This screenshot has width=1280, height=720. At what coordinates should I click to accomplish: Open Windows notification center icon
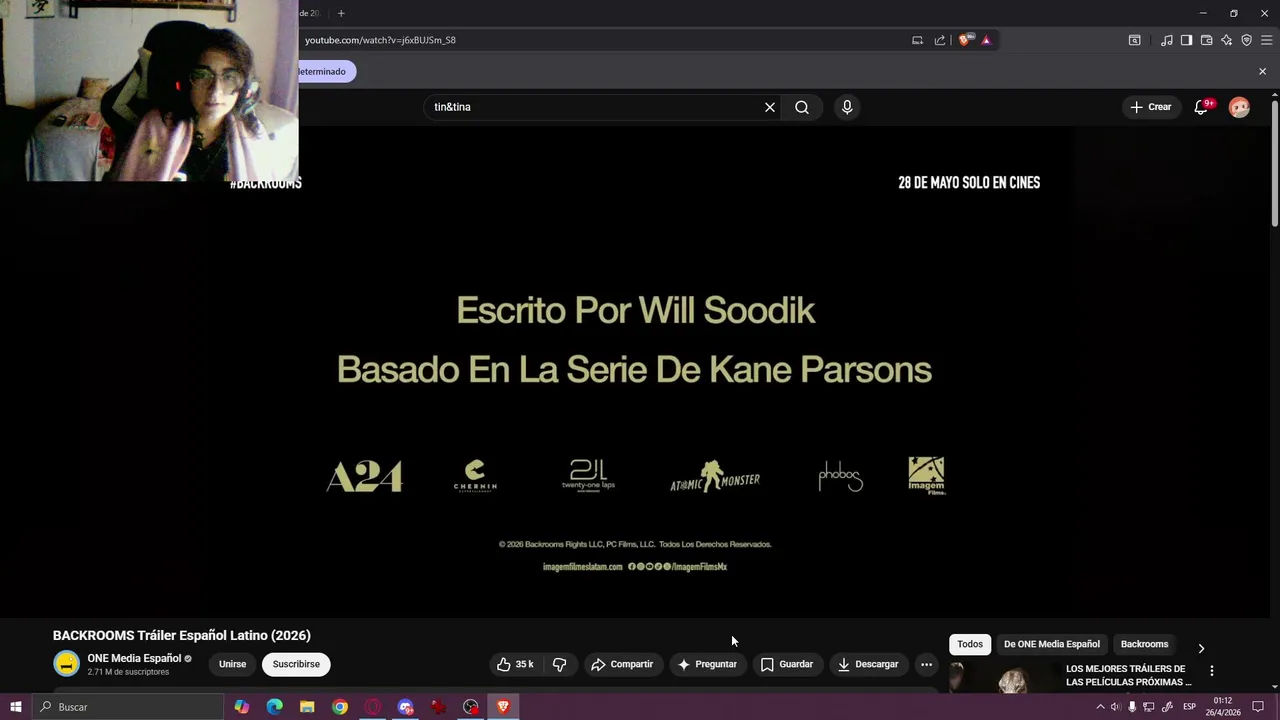(x=1258, y=707)
